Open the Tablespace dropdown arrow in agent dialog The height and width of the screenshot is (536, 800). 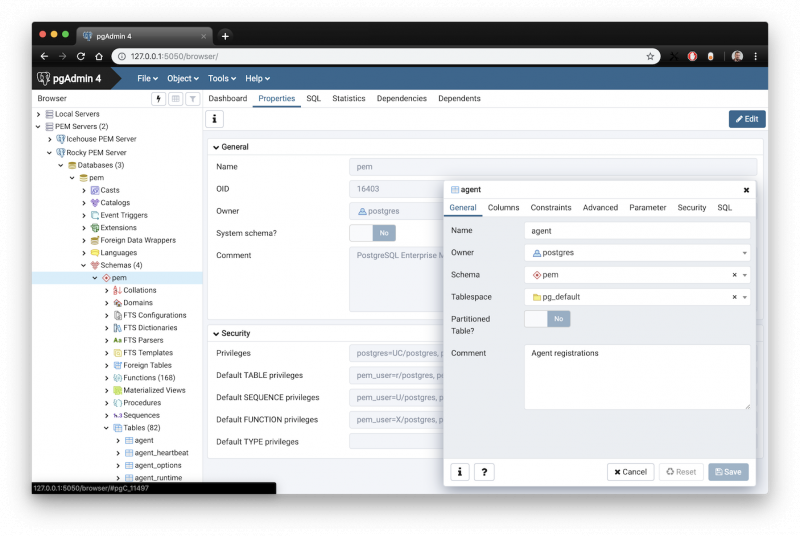745,297
